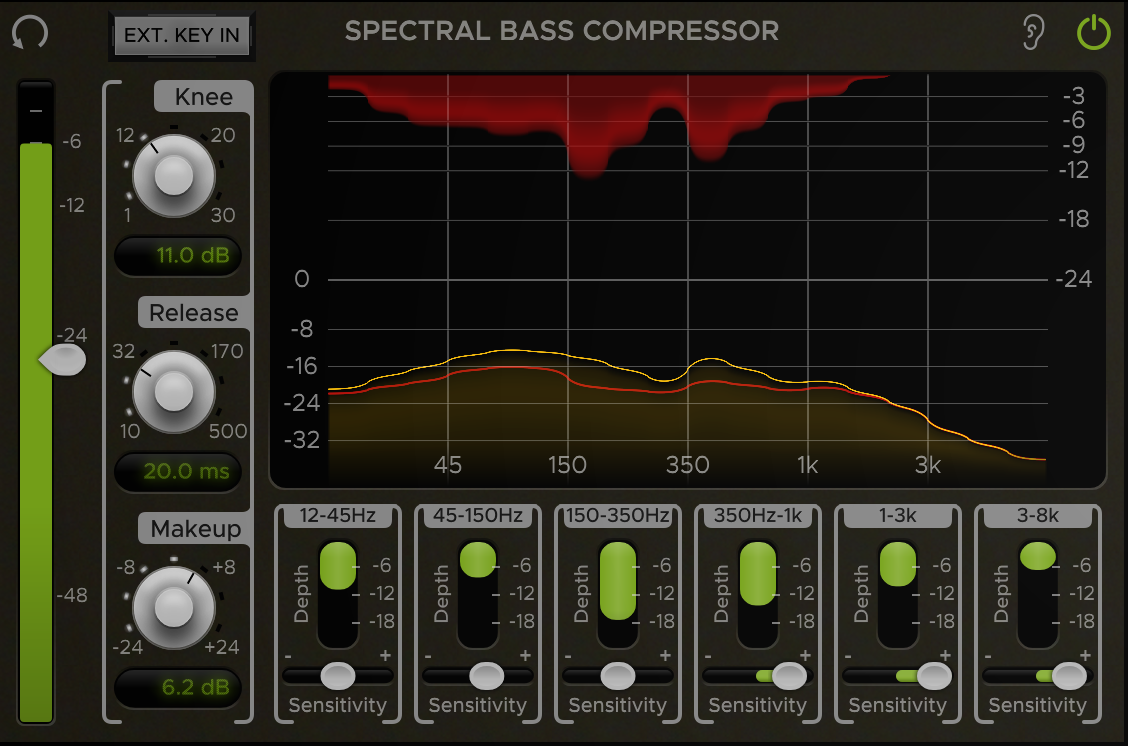Viewport: 1128px width, 746px height.
Task: Select the 45-150Hz band label
Action: [478, 515]
